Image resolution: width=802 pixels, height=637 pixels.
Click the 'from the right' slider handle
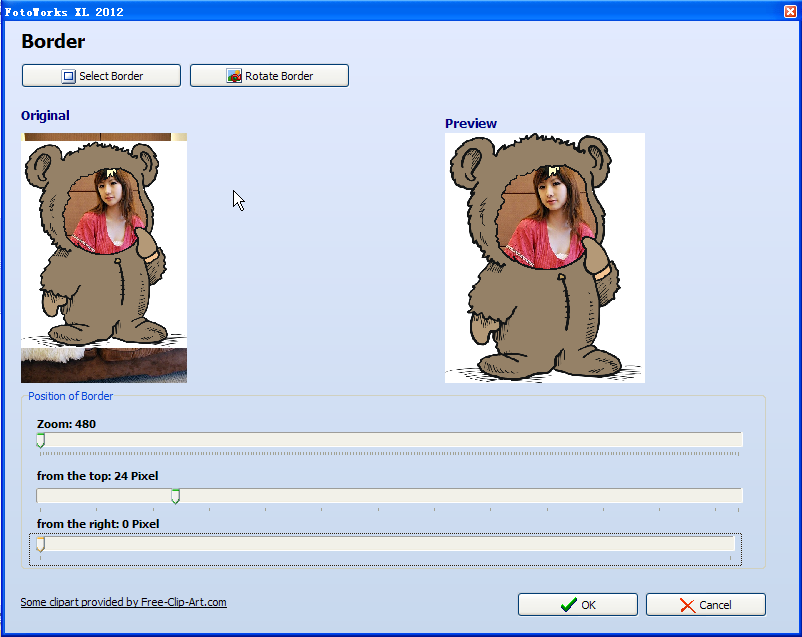point(40,544)
